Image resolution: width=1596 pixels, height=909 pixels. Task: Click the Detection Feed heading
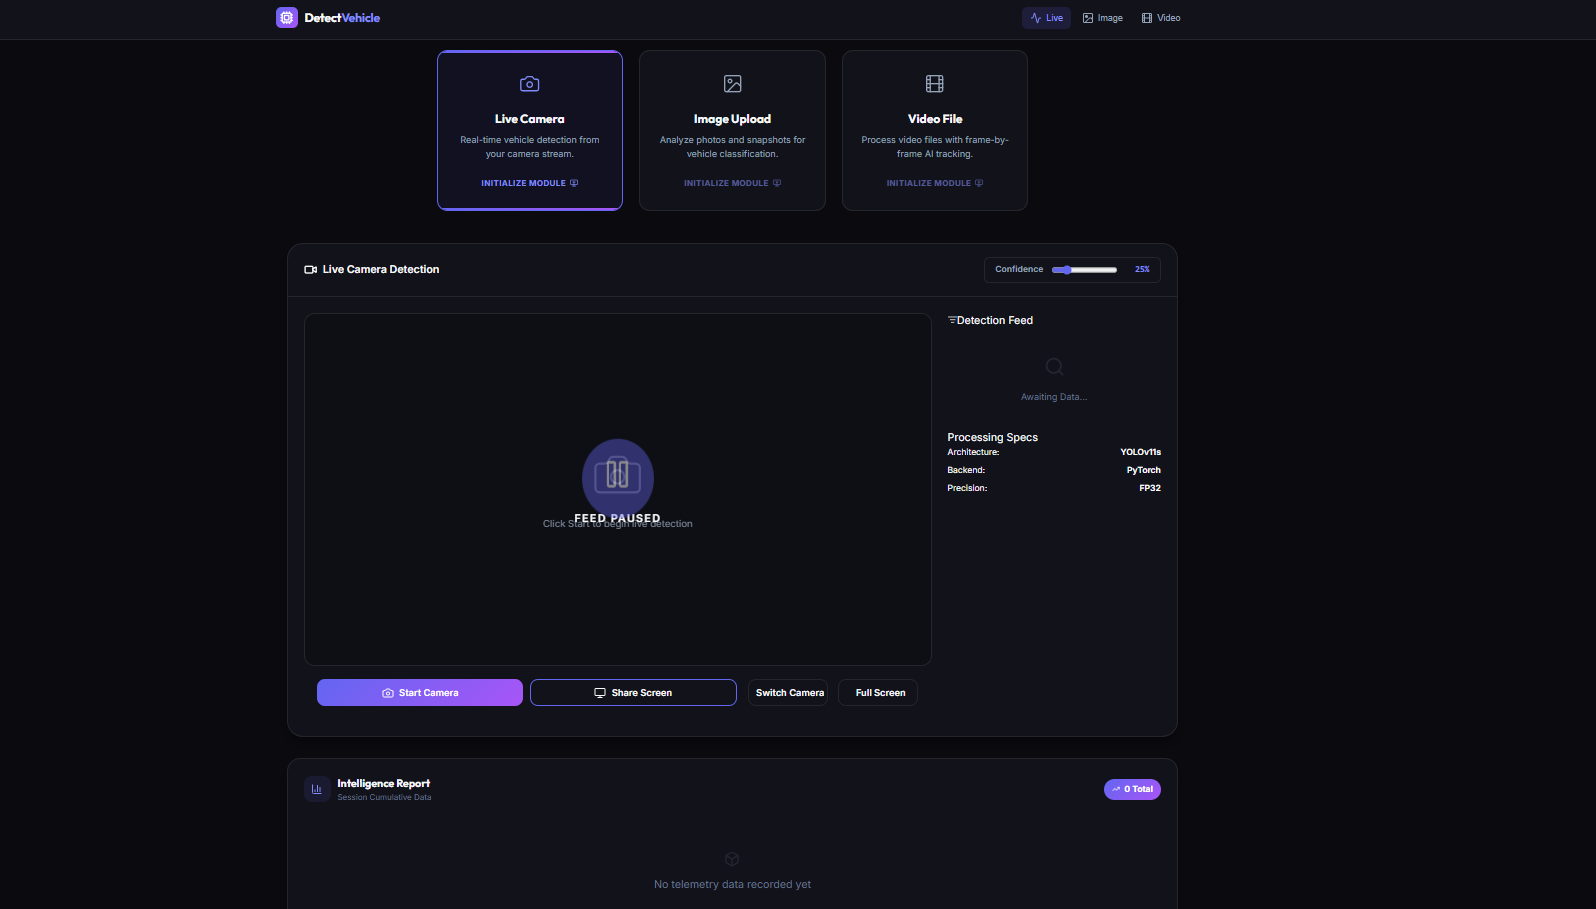pyautogui.click(x=995, y=321)
